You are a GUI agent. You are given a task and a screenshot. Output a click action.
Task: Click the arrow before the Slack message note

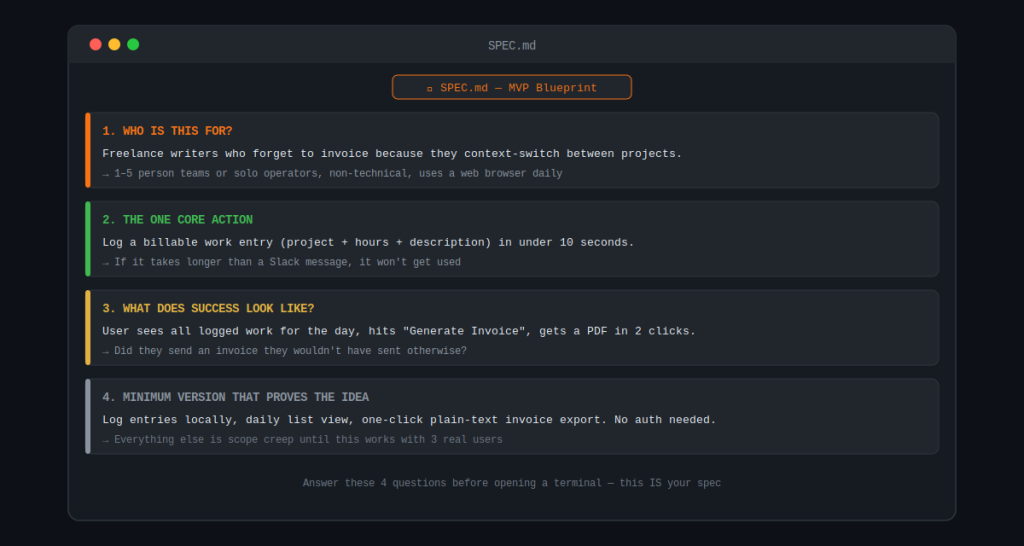click(x=106, y=263)
